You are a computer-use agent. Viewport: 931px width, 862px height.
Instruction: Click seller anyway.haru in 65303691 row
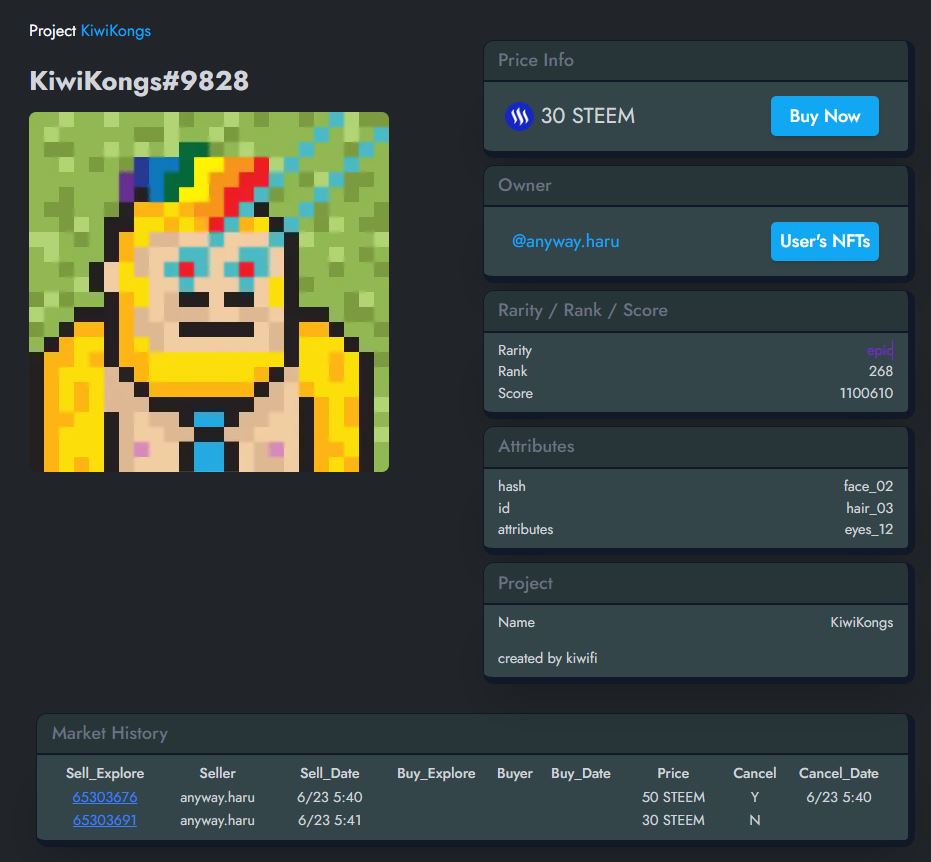[x=217, y=820]
